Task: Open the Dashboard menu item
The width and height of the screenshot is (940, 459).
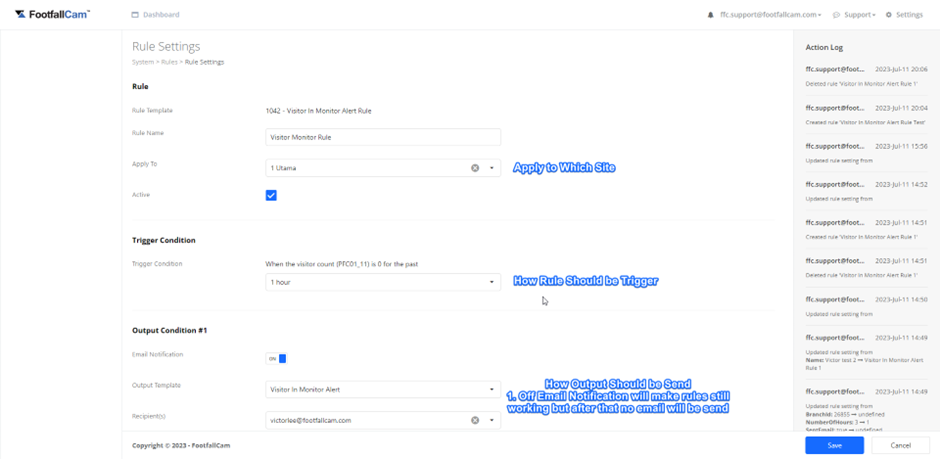Action: coord(161,15)
